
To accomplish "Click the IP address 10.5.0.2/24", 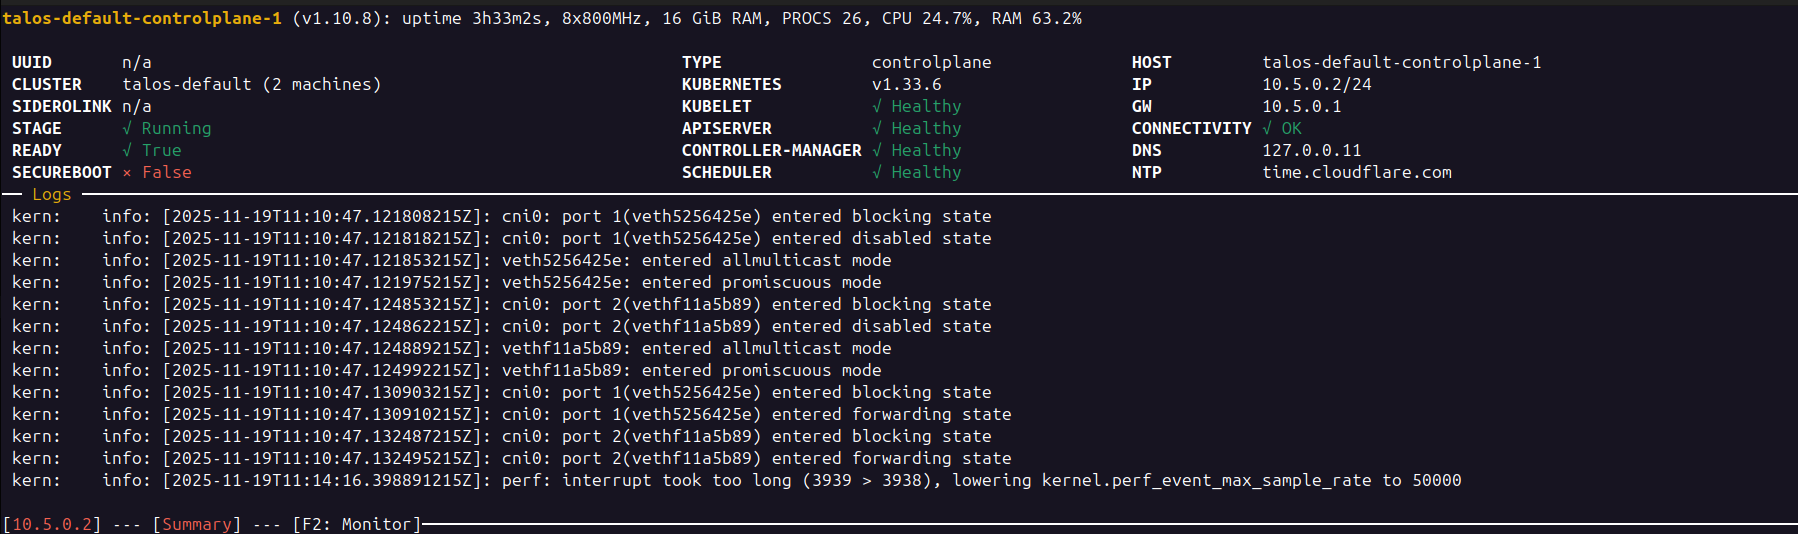I will pos(1316,85).
